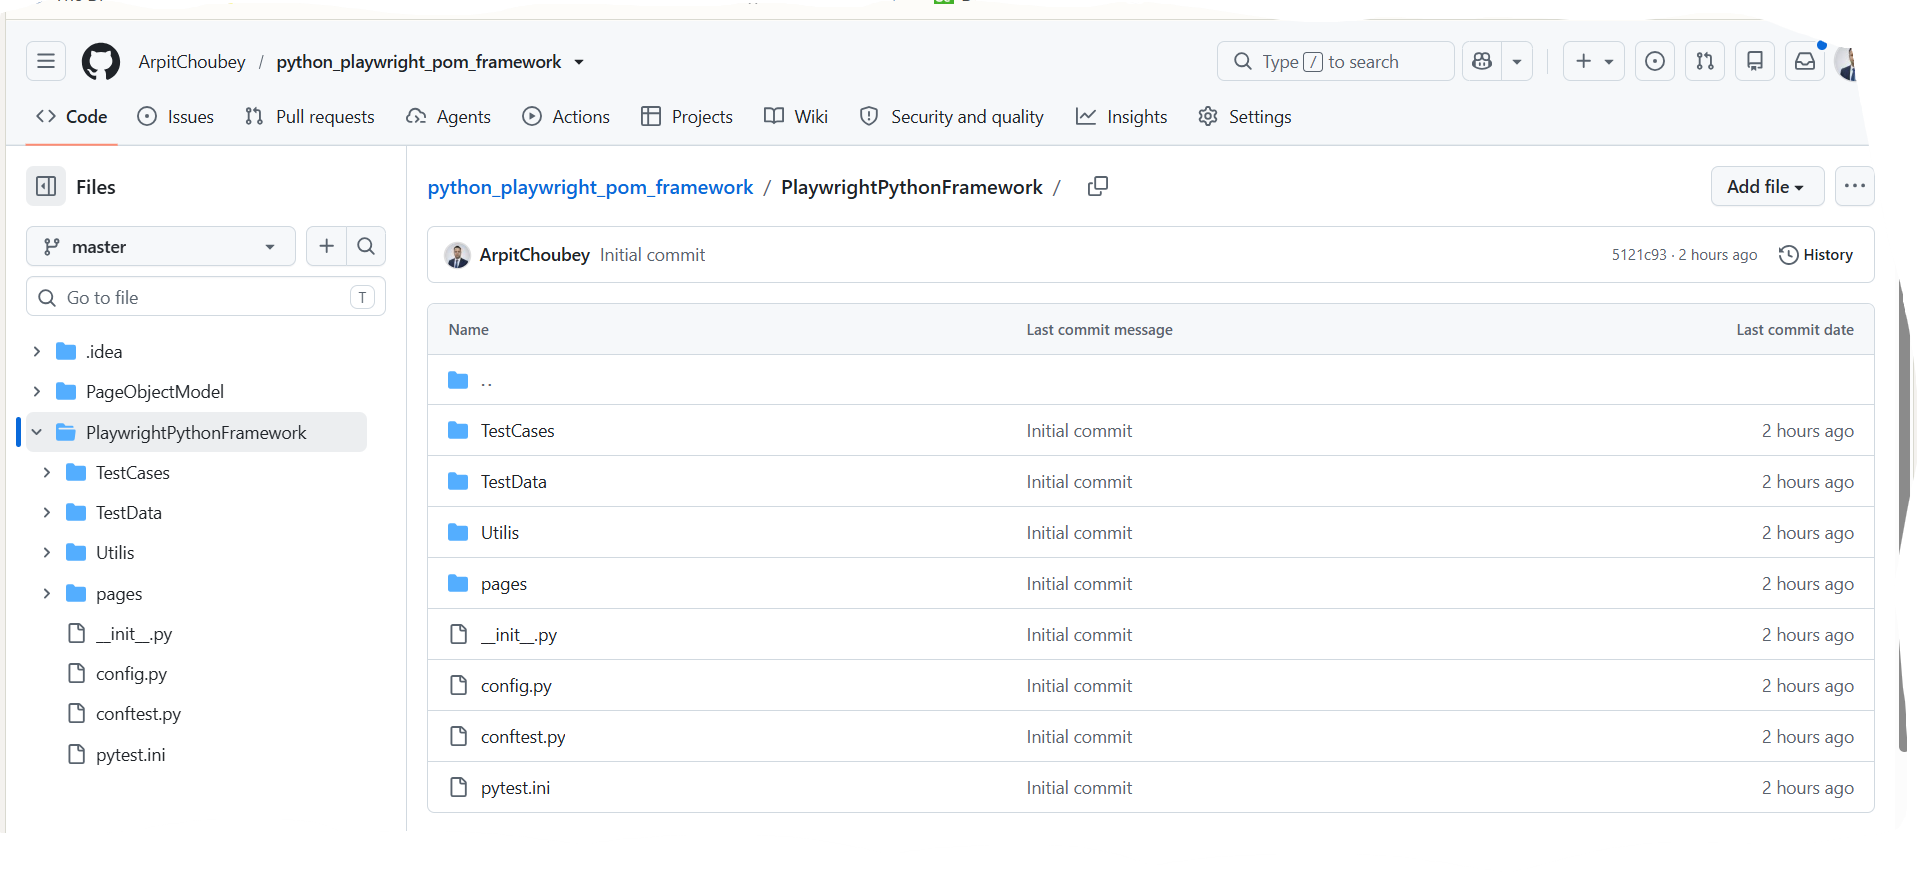Select pytest.ini in the file tree

pos(130,755)
